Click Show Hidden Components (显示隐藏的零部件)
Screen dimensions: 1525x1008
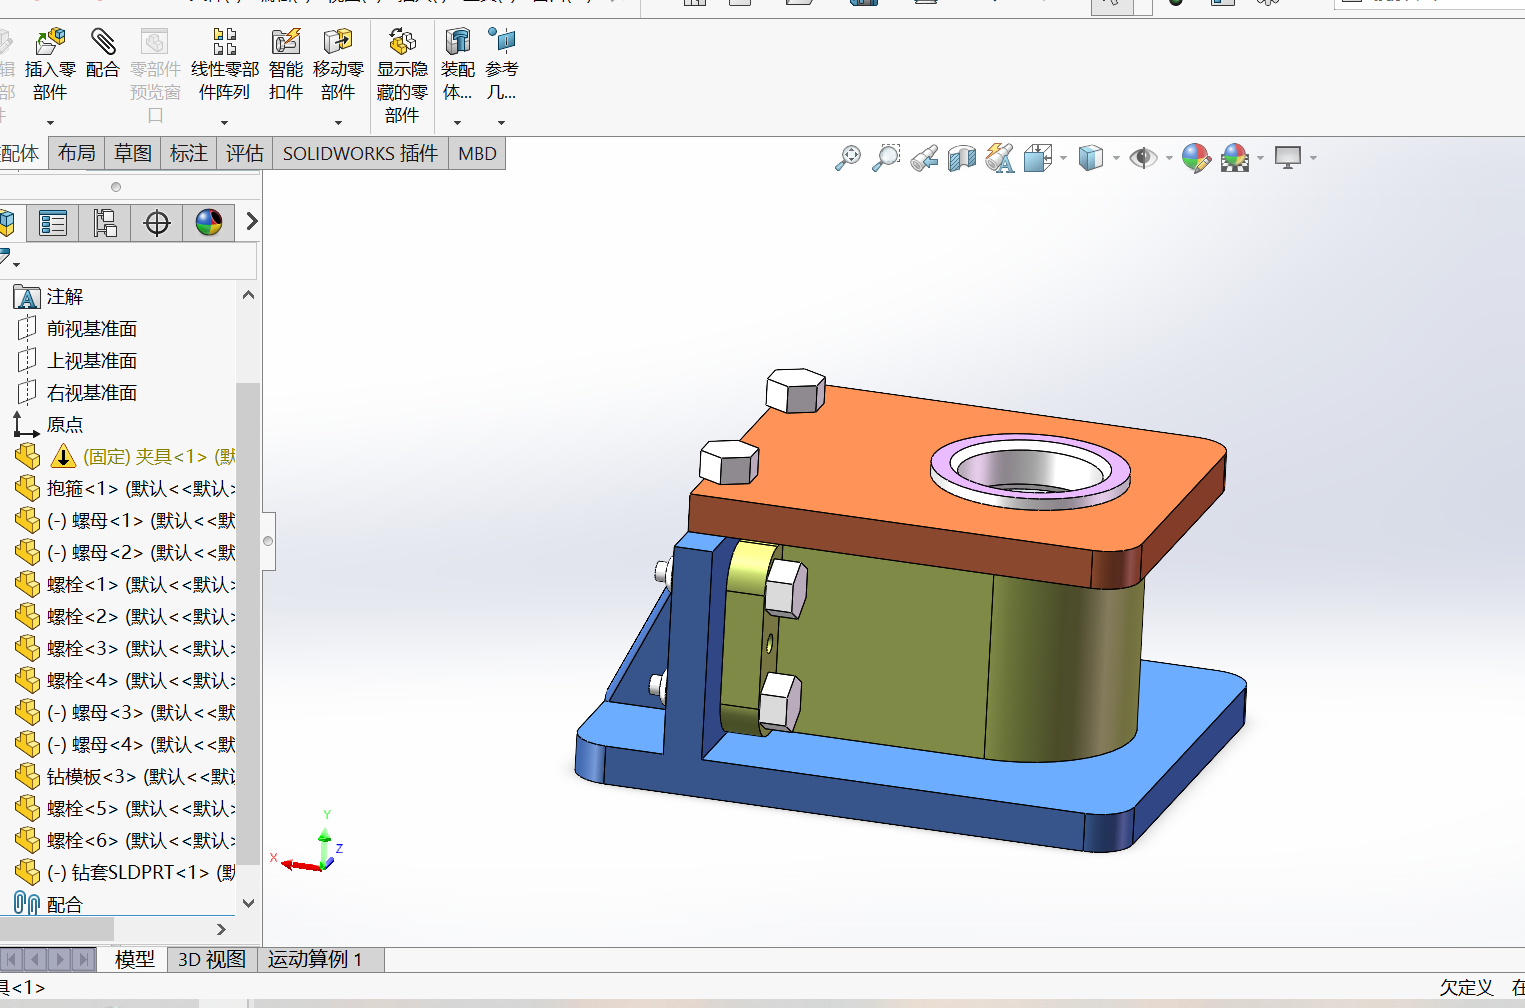[x=402, y=41]
